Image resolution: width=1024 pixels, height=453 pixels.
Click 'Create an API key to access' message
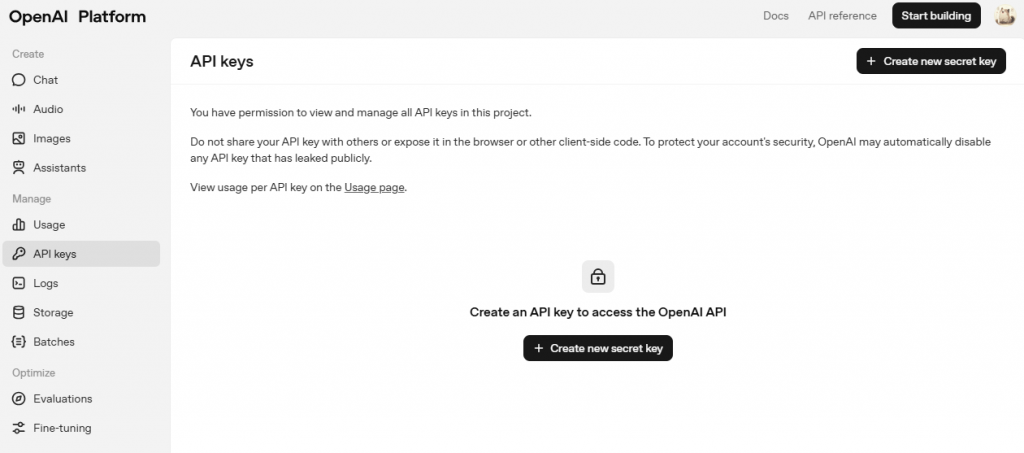pyautogui.click(x=598, y=312)
